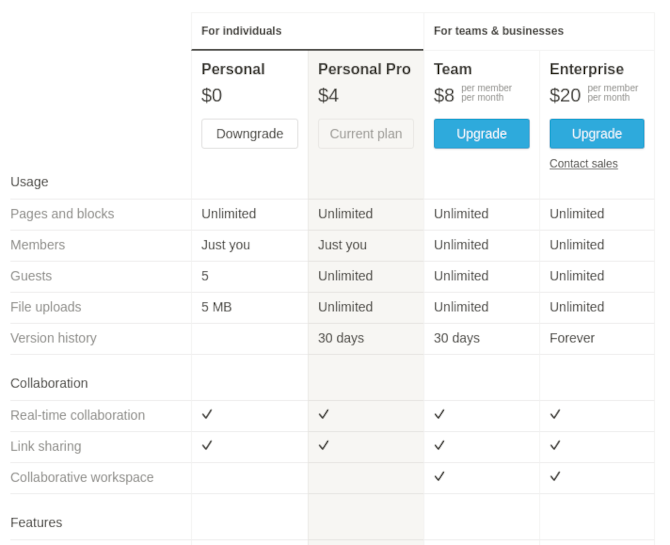This screenshot has height=545, width=670.
Task: Click Team plan's Real-time collaboration checkmark
Action: point(439,414)
